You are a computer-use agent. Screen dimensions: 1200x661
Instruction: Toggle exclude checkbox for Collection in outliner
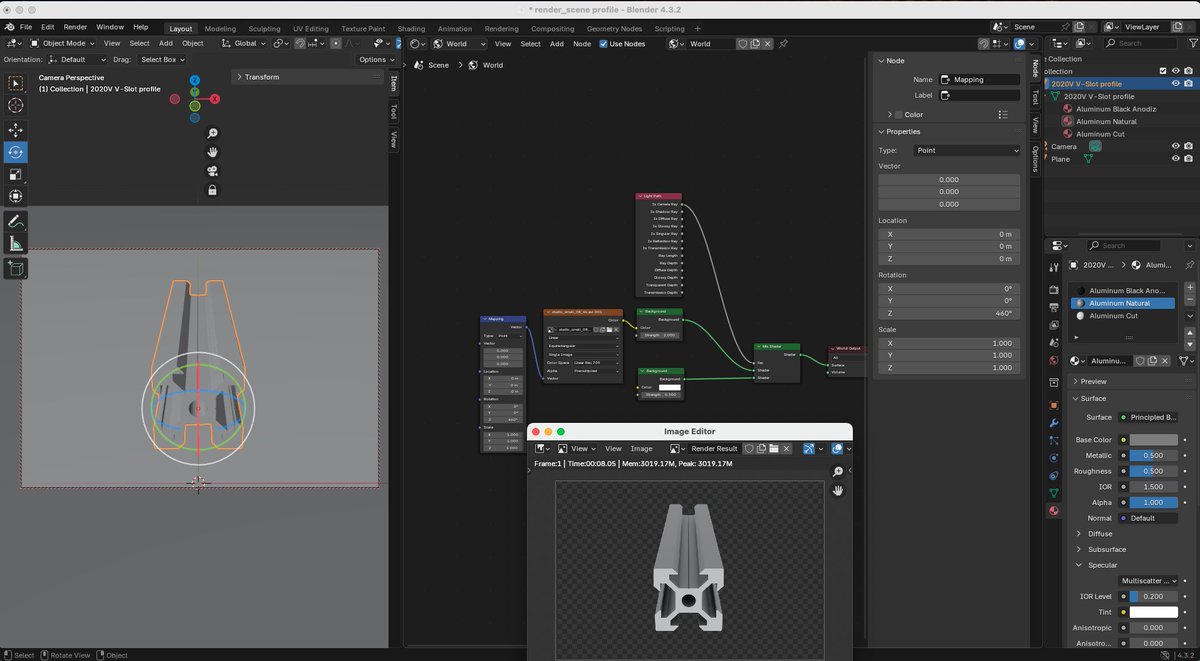pyautogui.click(x=1162, y=71)
